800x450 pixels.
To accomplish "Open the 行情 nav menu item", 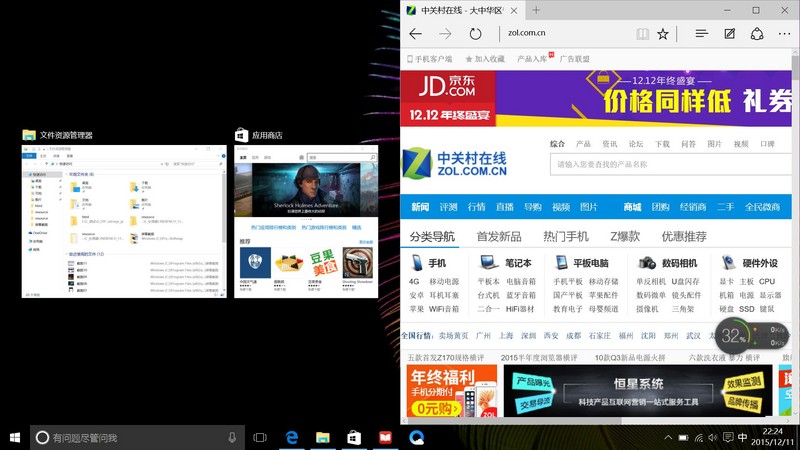I will click(x=477, y=207).
